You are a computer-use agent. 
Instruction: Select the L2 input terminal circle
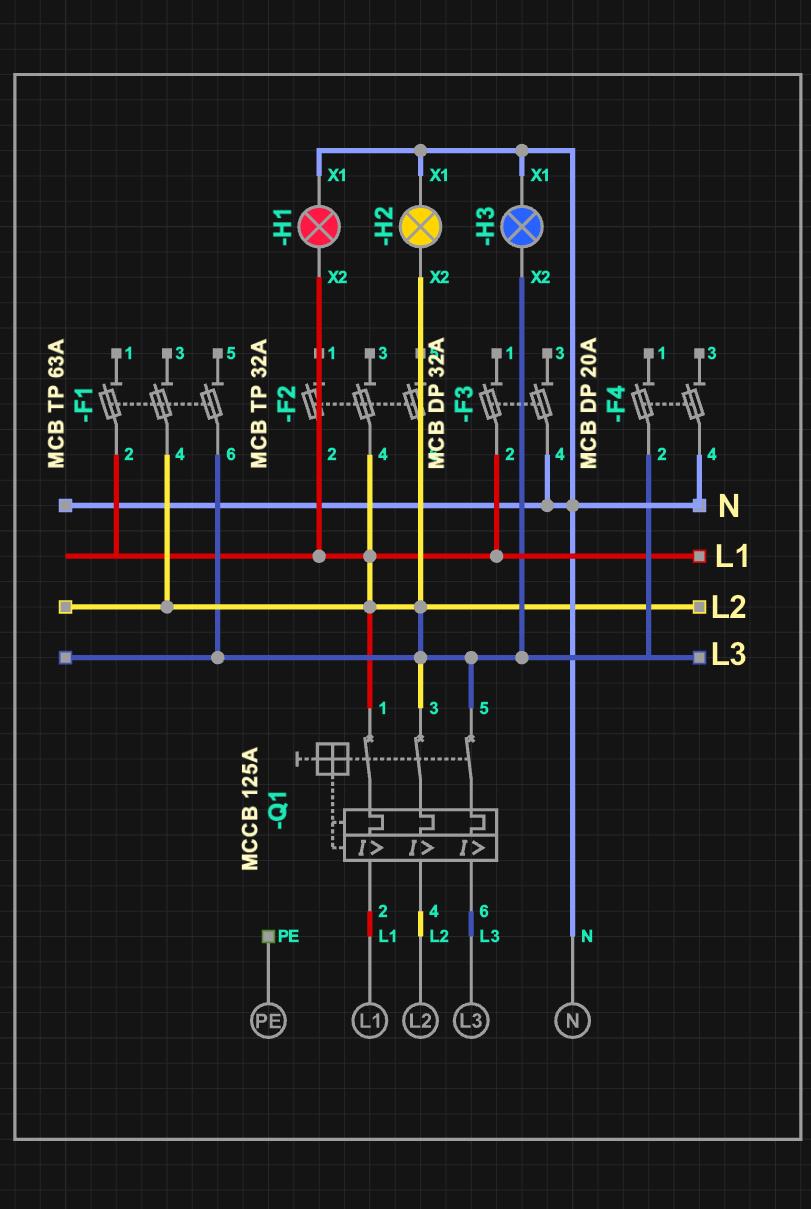[x=420, y=1020]
